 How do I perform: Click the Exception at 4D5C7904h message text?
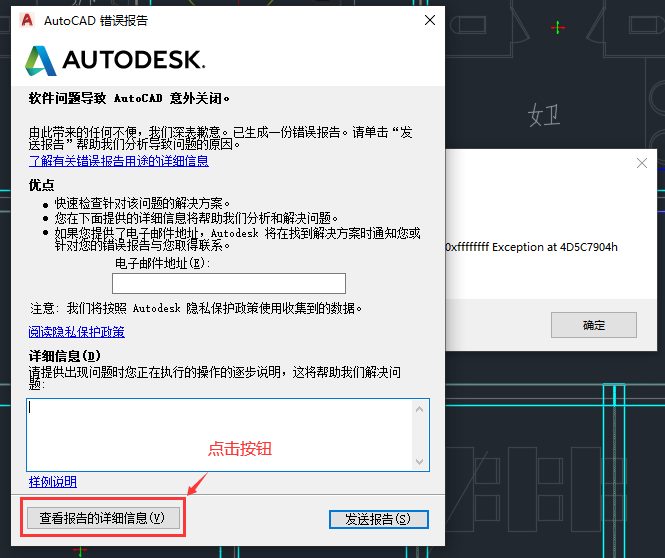531,247
